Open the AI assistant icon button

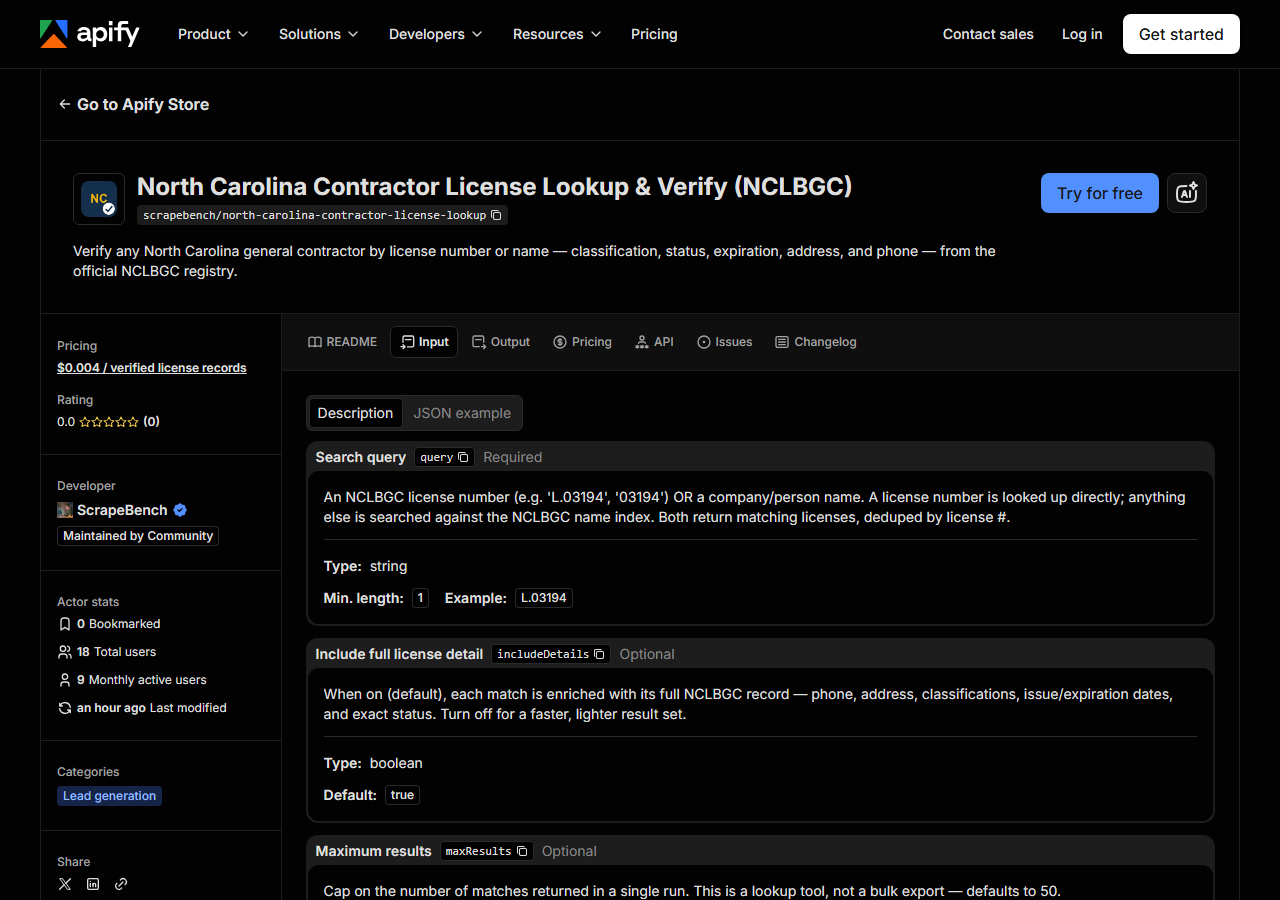[x=1187, y=193]
